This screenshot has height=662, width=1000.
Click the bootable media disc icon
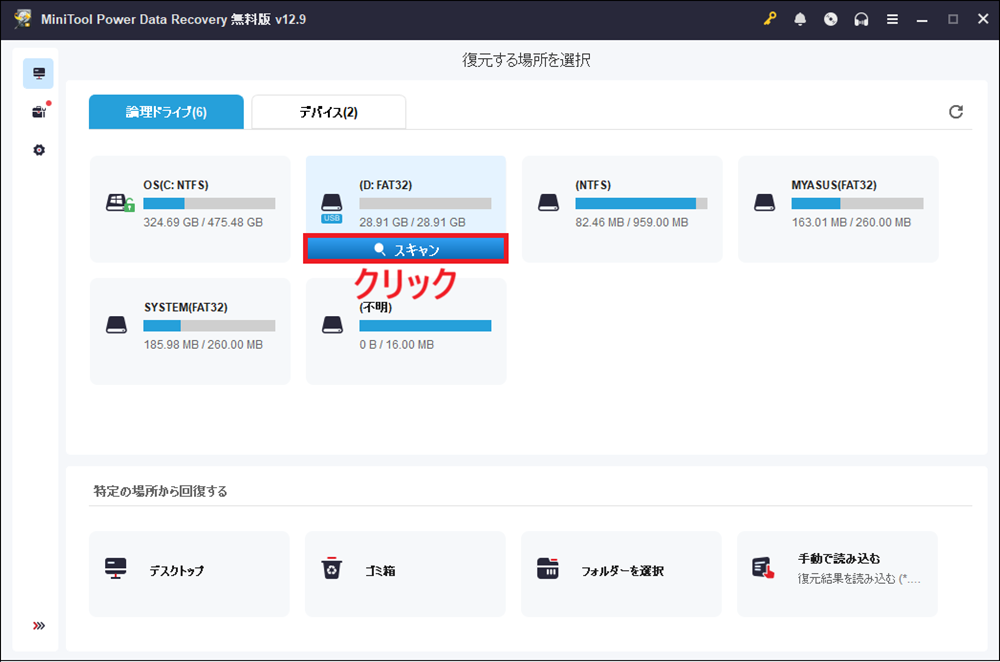coord(830,19)
